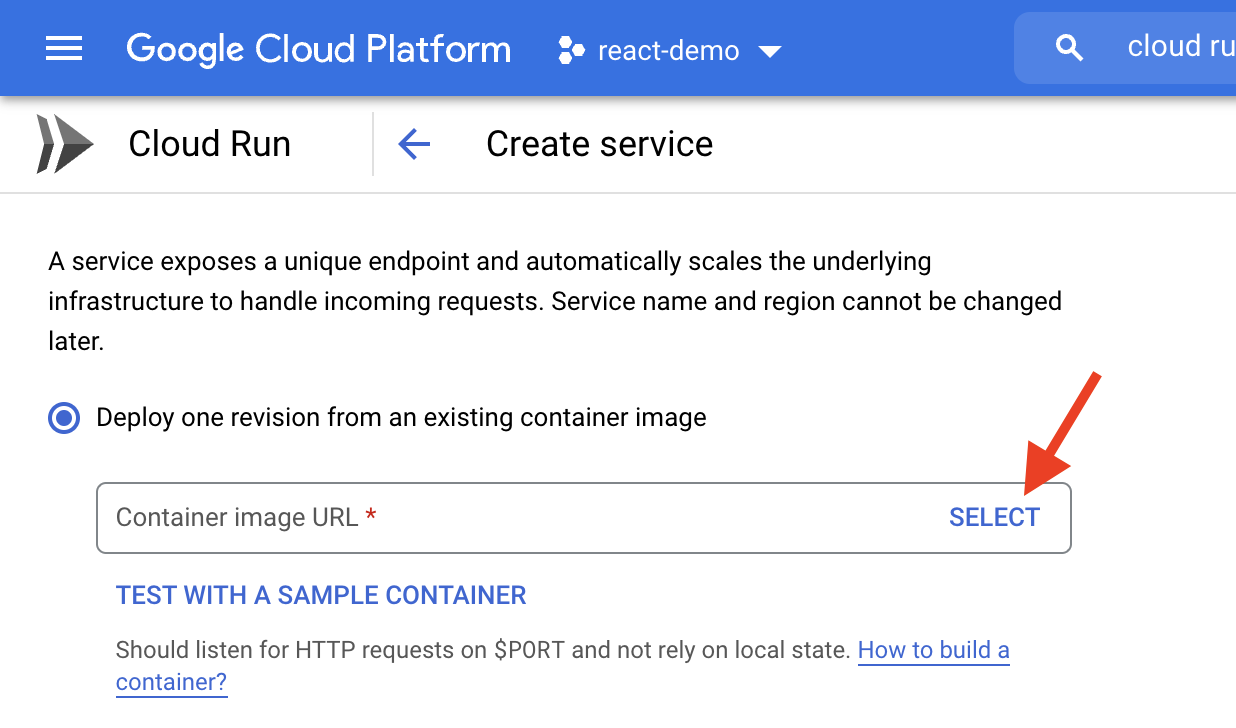Click SELECT to choose container image
This screenshot has width=1236, height=728.
994,517
